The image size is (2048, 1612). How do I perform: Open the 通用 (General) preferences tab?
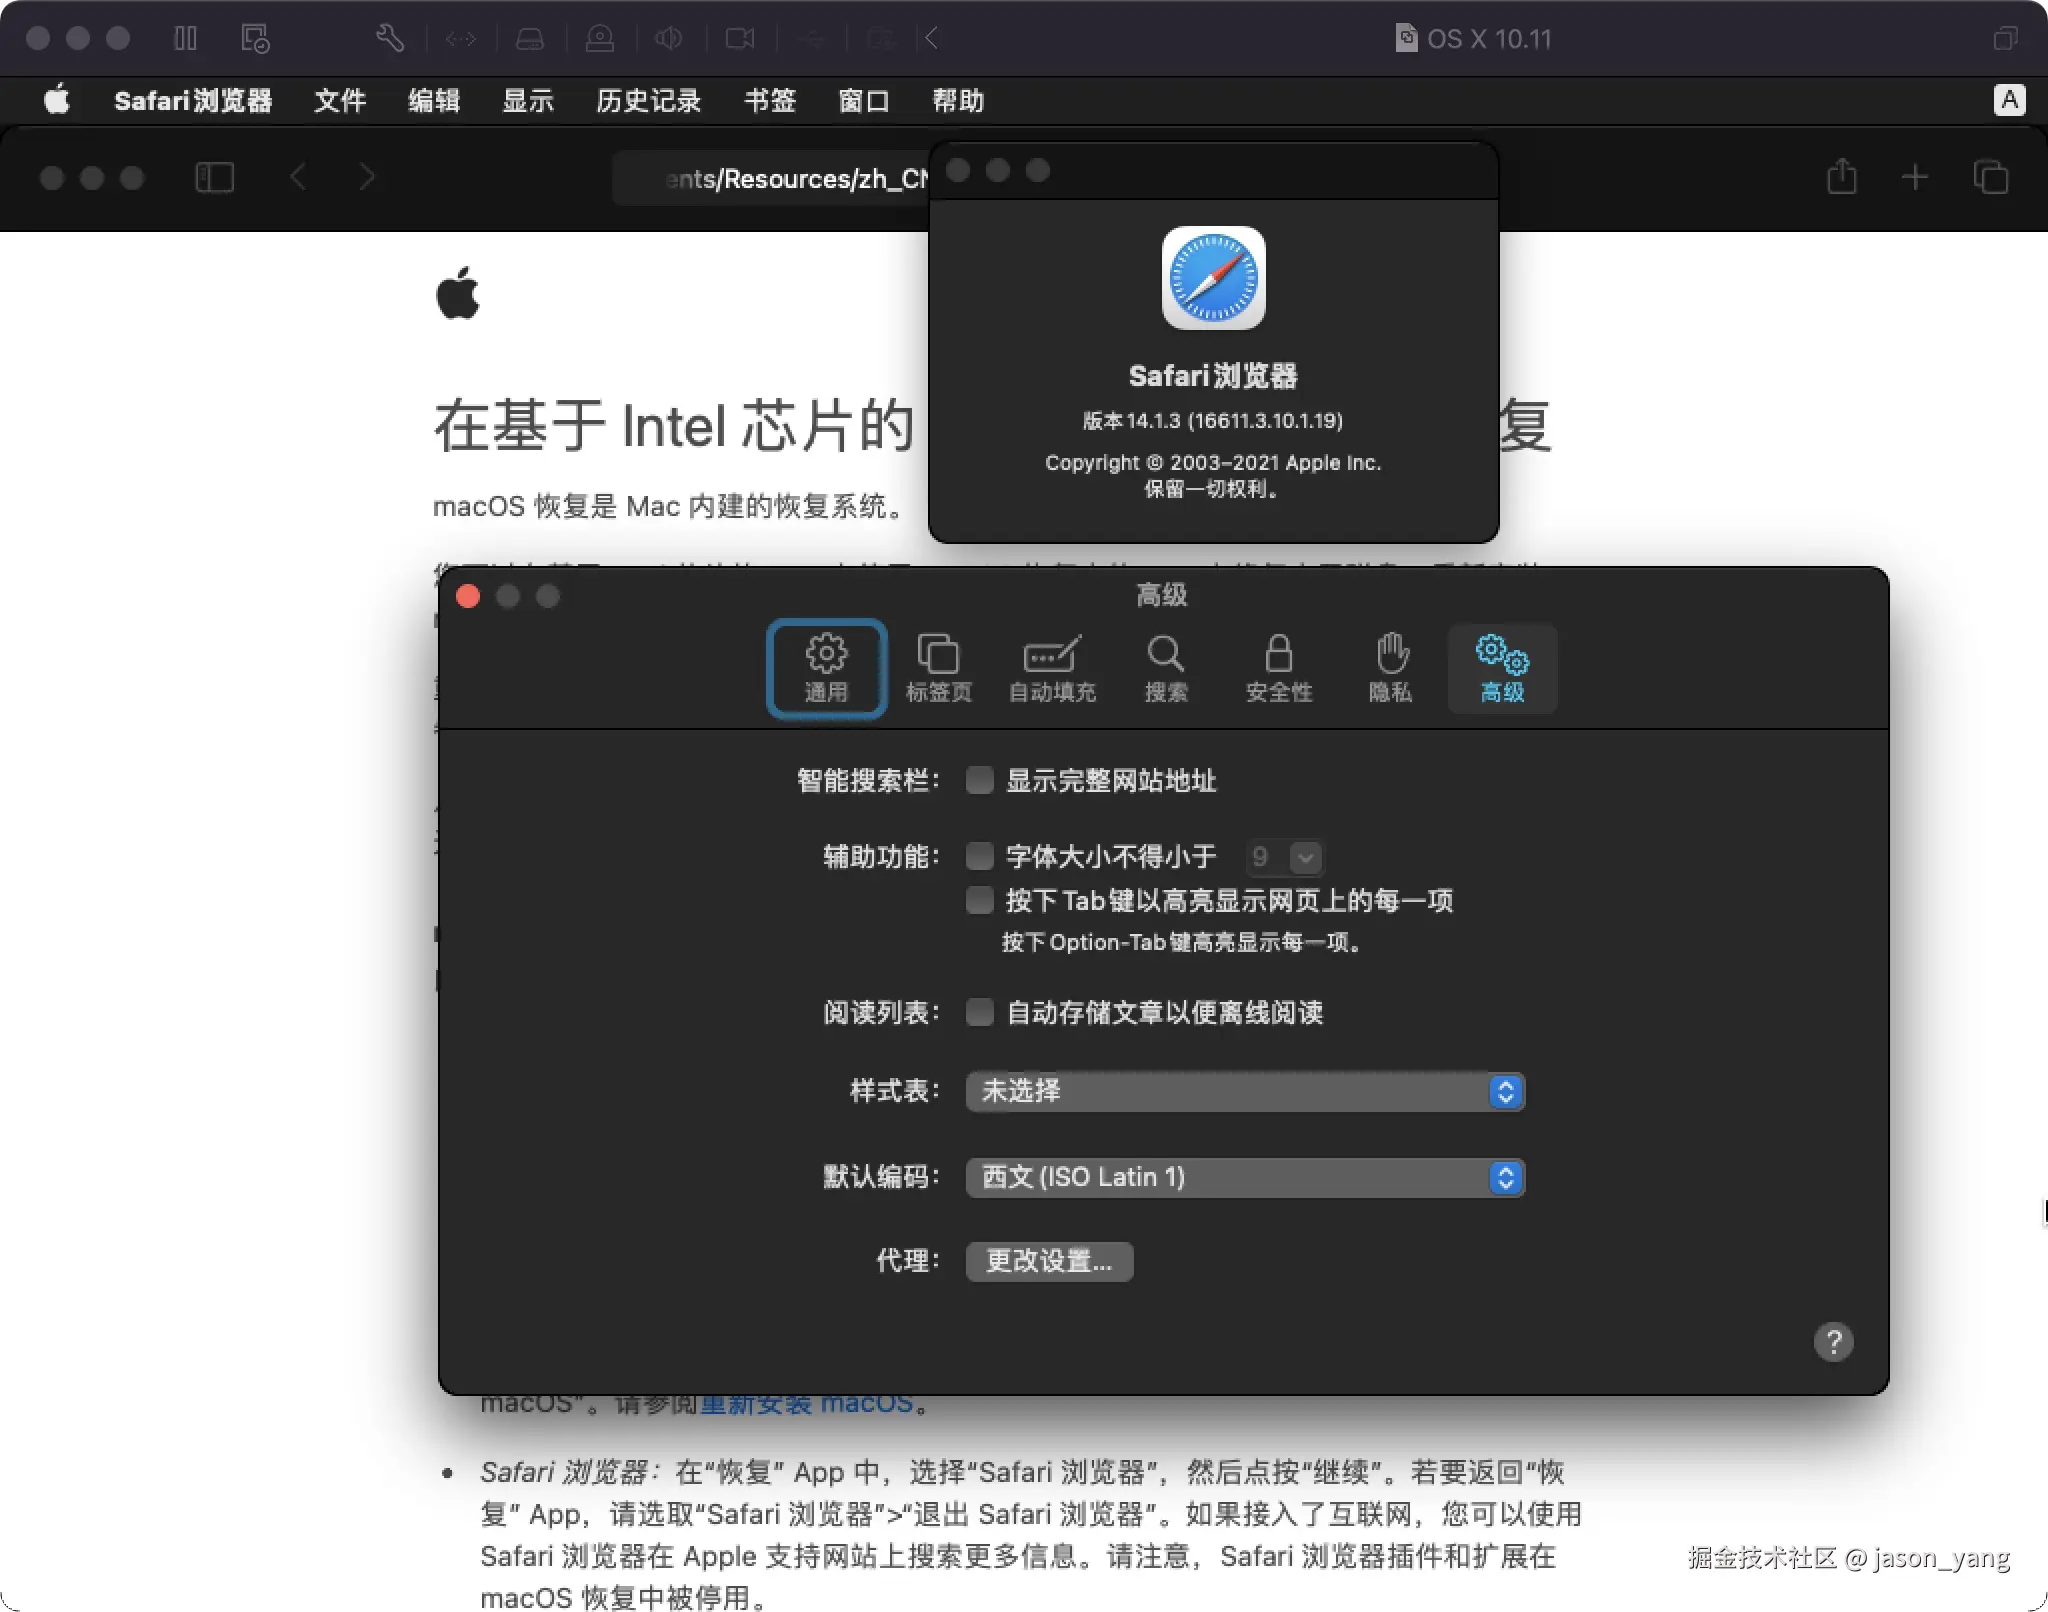pyautogui.click(x=826, y=667)
